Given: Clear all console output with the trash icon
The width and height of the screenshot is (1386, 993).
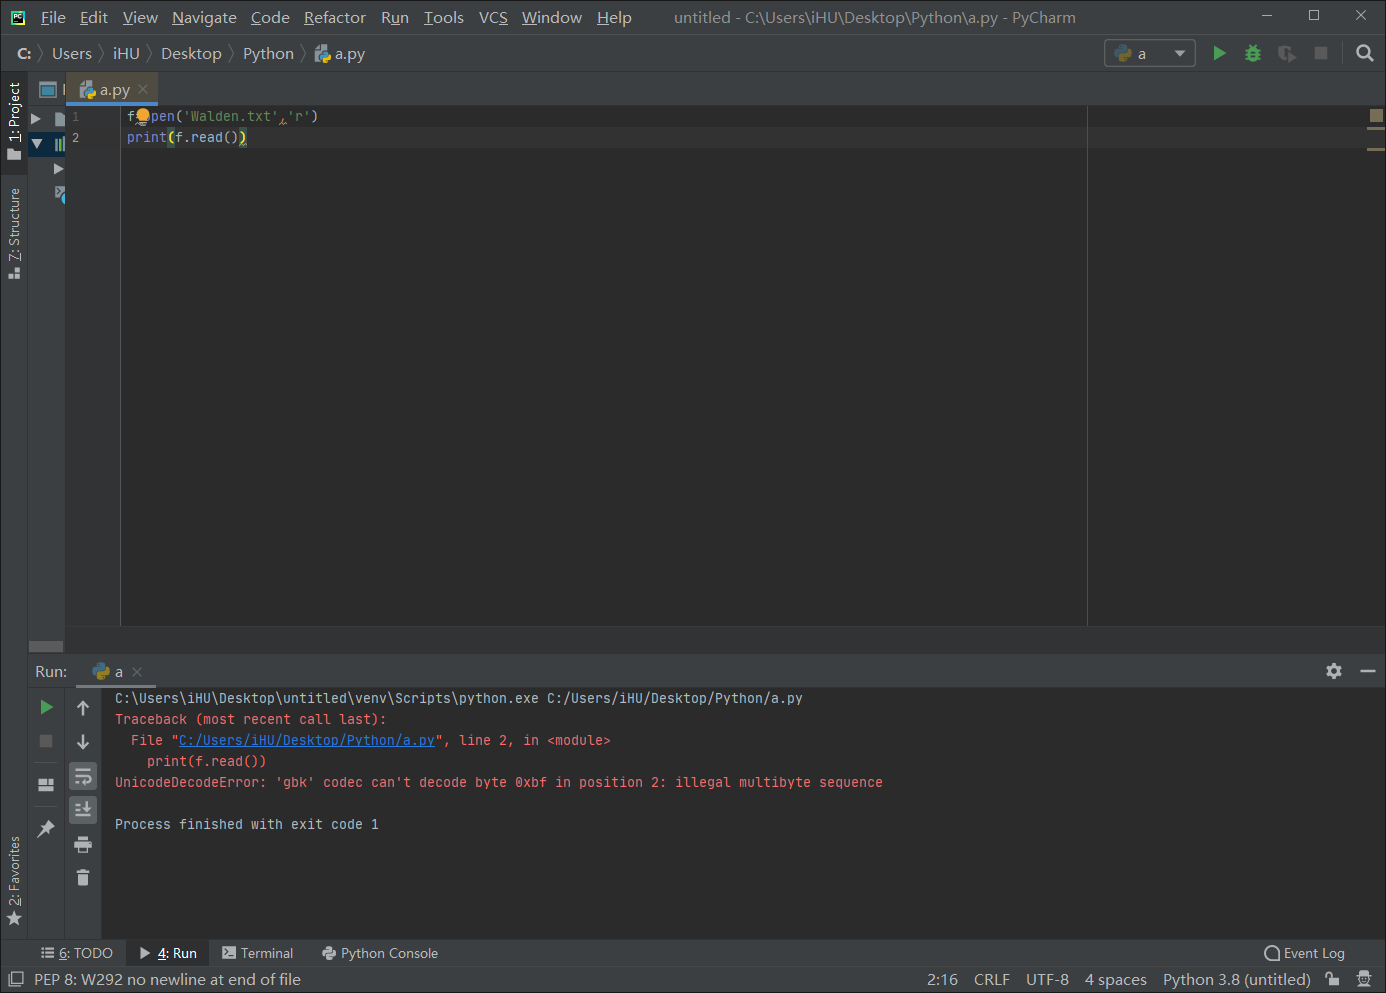Looking at the screenshot, I should tap(83, 877).
